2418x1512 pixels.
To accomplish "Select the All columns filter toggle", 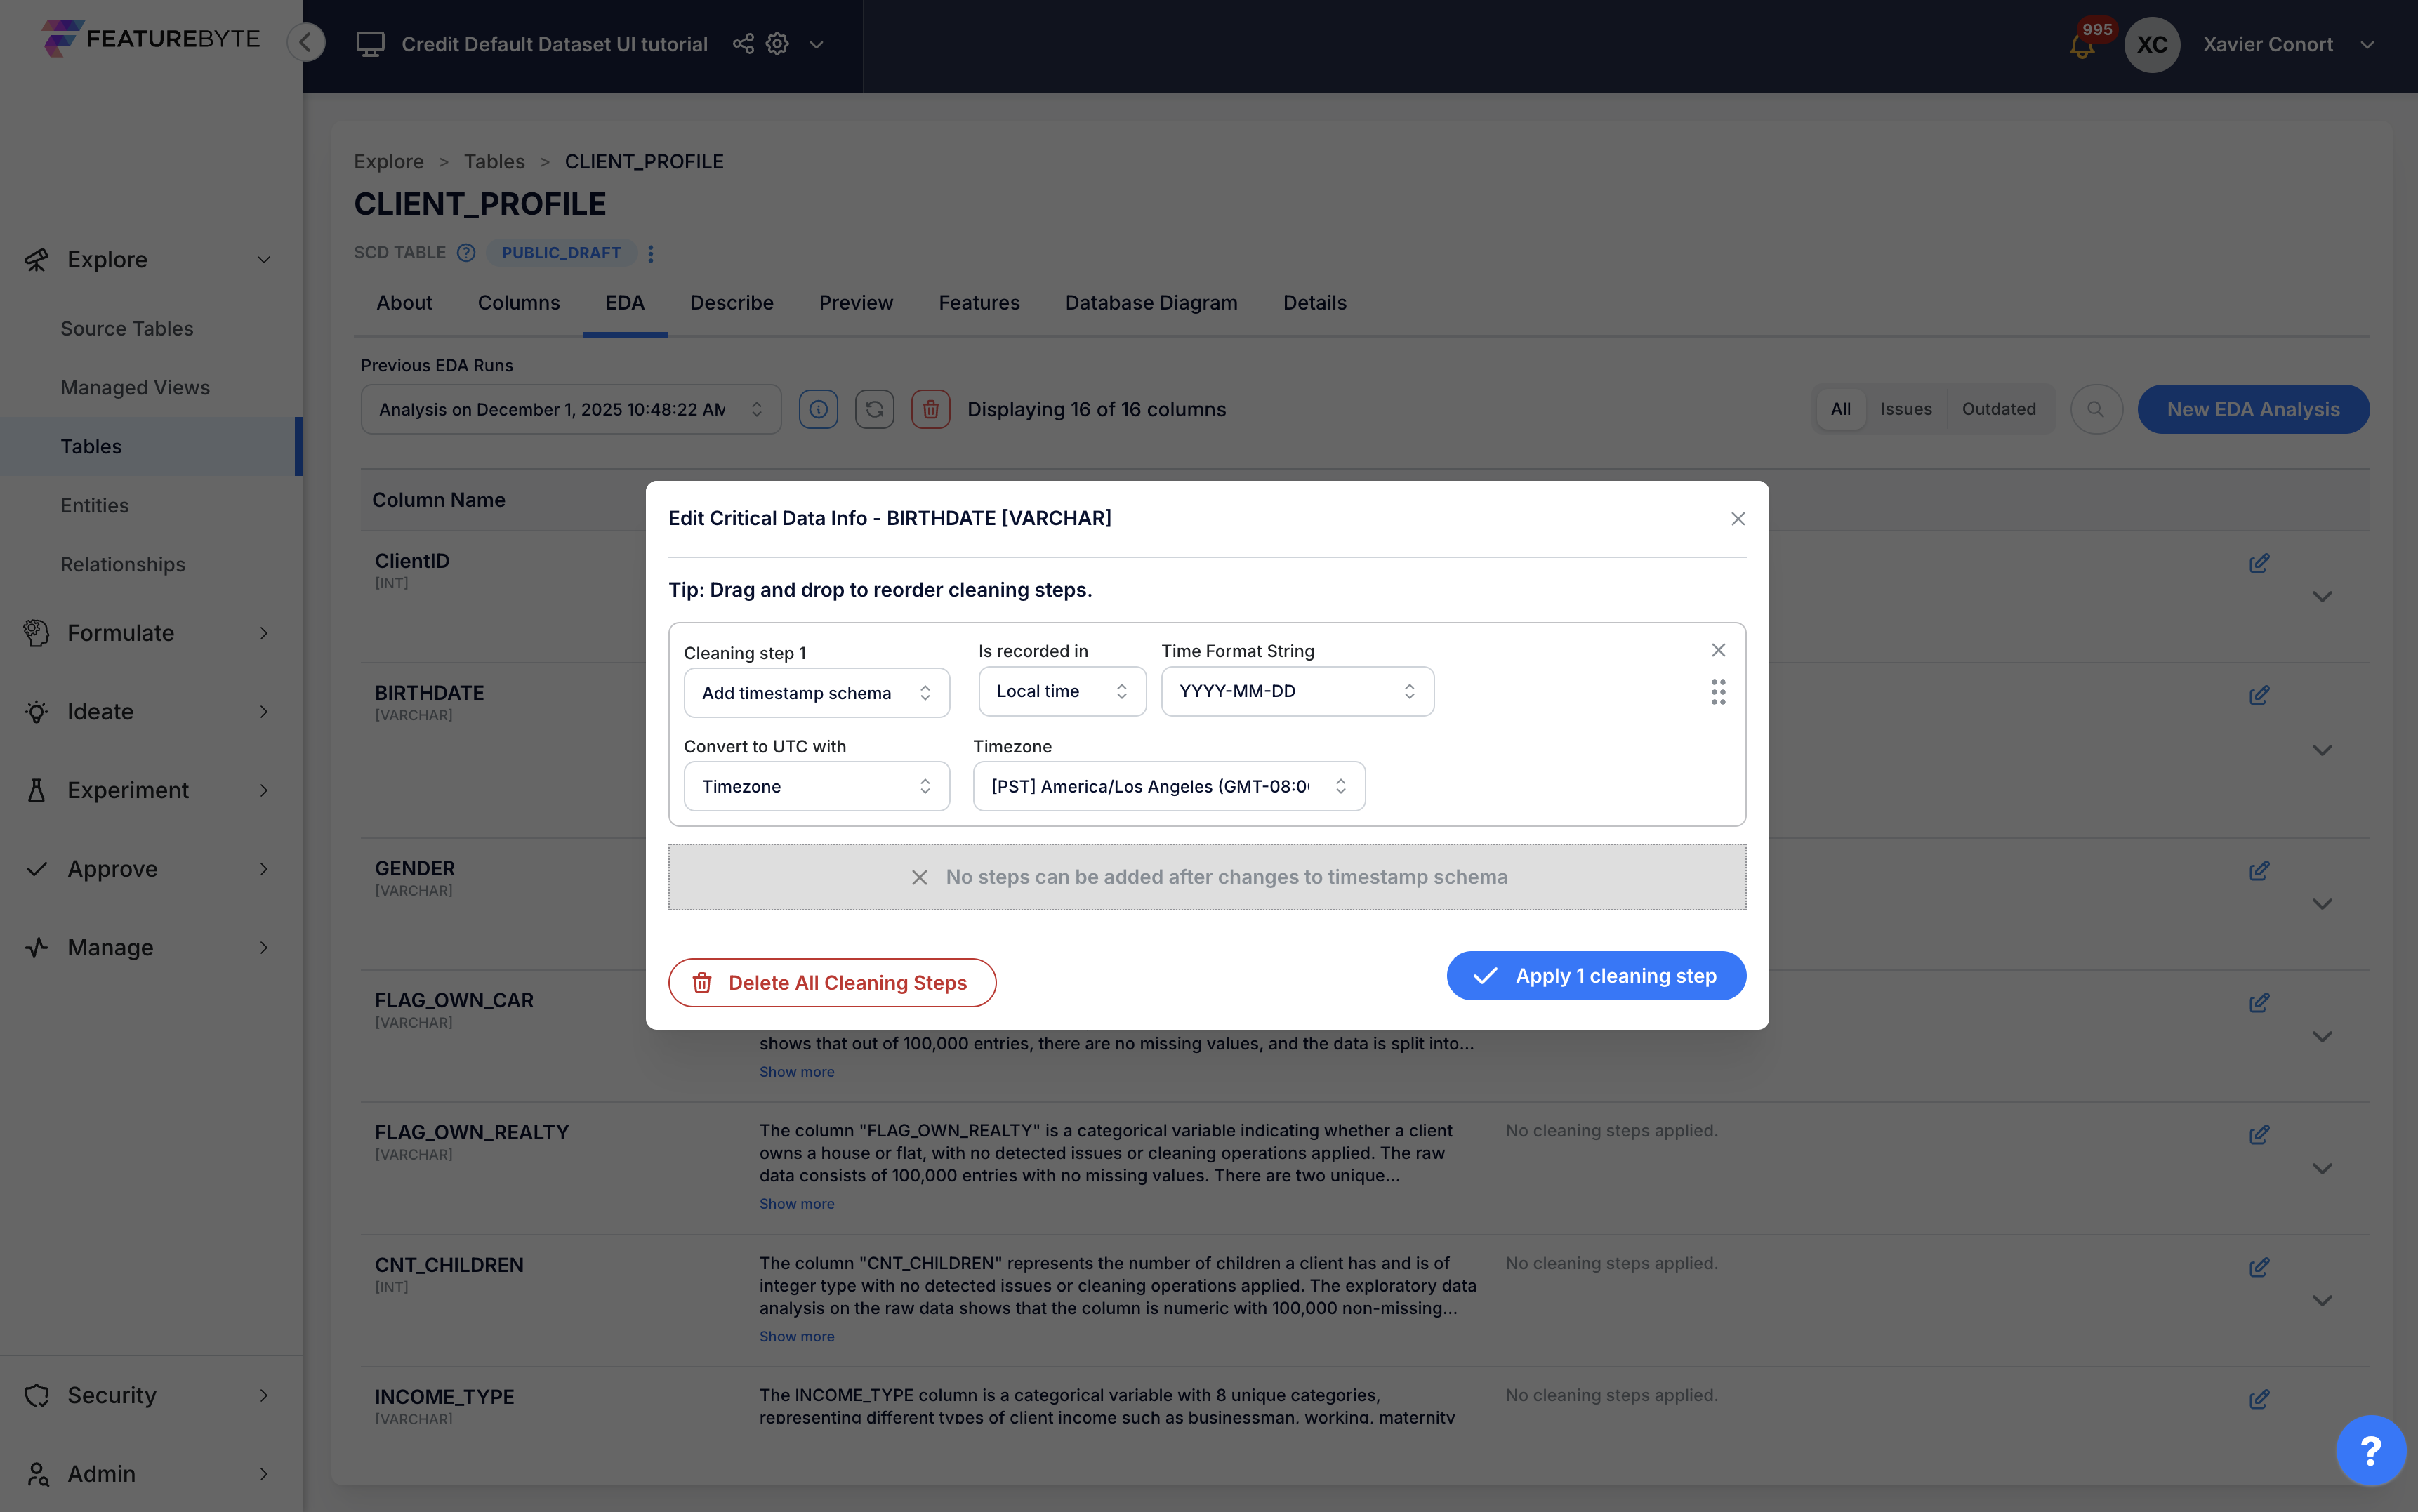I will pos(1840,409).
